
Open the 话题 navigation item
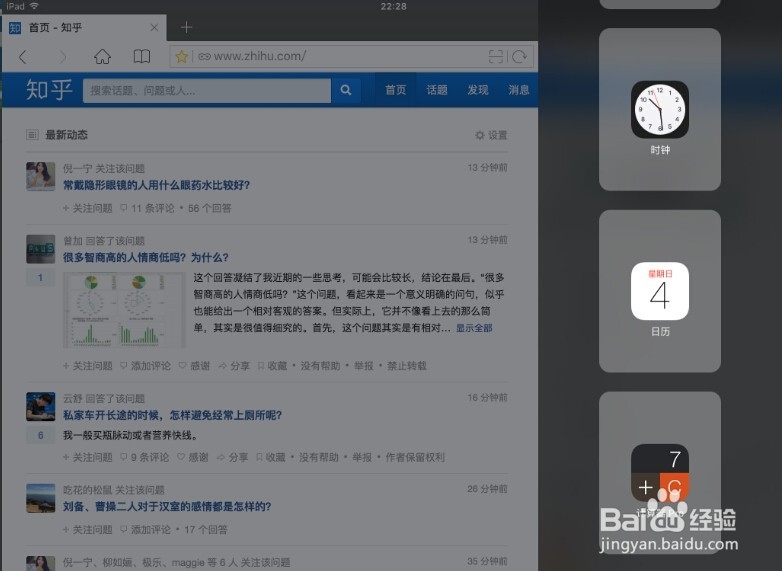[437, 90]
